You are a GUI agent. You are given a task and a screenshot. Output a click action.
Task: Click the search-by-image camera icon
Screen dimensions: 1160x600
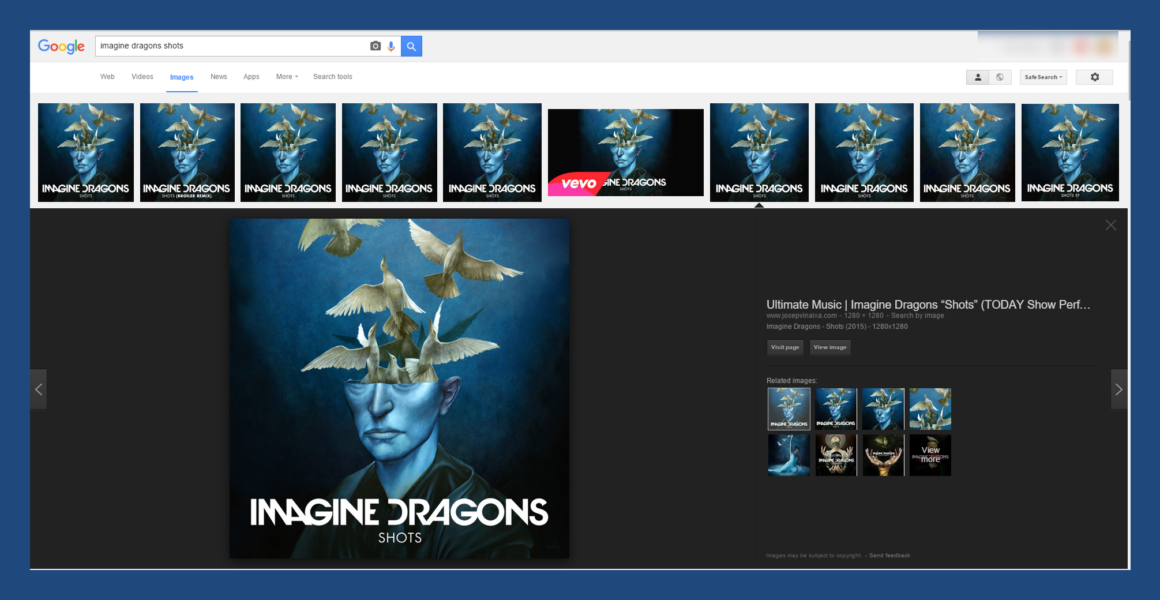coord(375,45)
